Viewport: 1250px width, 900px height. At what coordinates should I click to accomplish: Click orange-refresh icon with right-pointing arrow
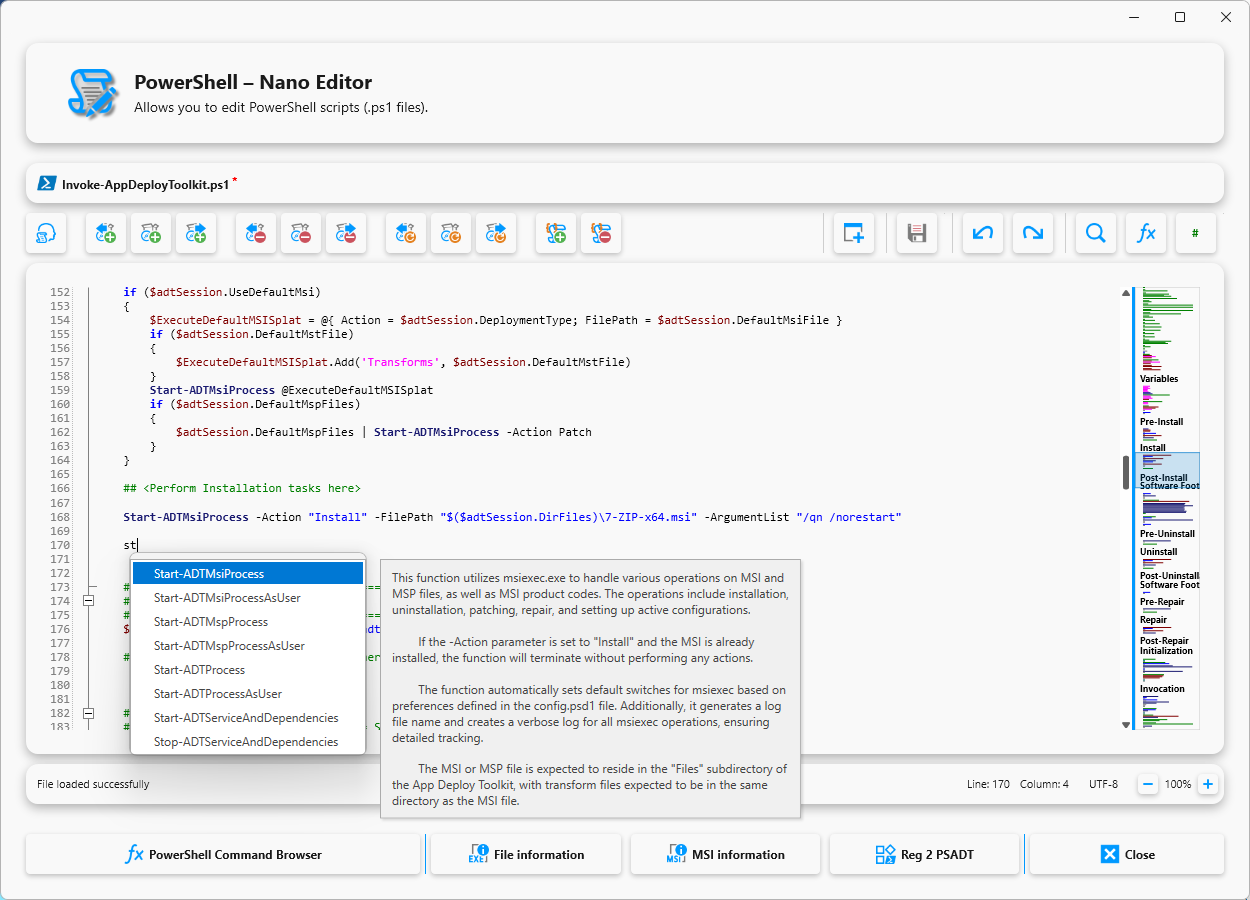(496, 233)
